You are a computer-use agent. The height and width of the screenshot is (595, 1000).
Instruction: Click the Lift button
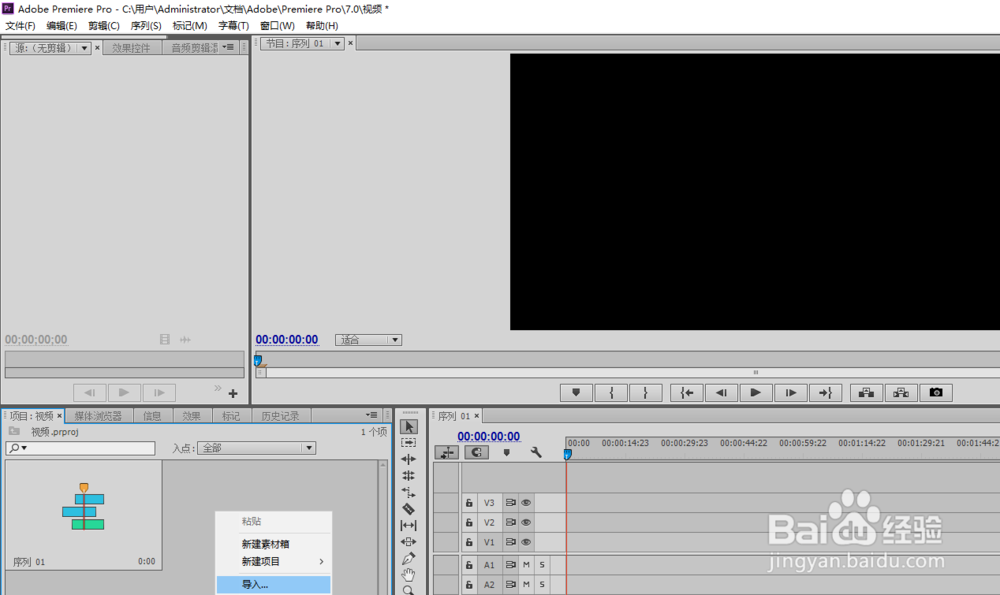point(866,393)
